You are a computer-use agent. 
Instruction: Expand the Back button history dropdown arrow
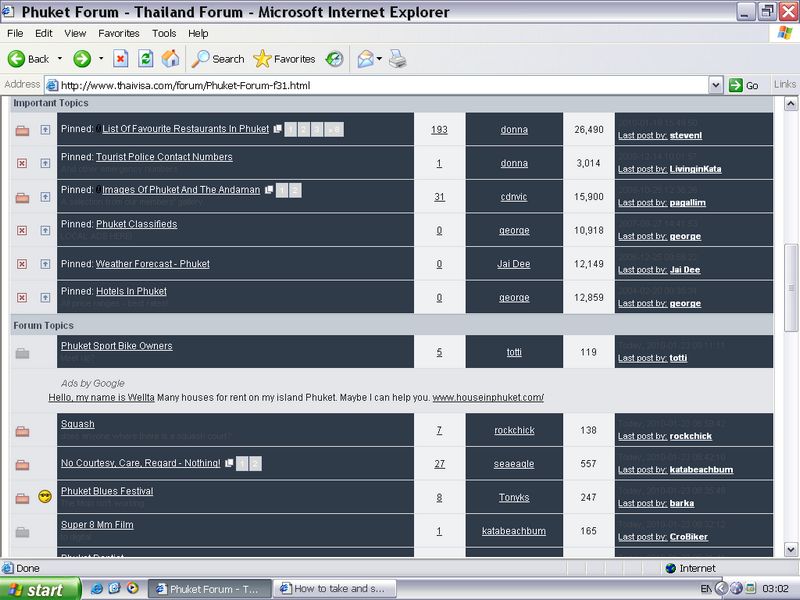[x=60, y=59]
